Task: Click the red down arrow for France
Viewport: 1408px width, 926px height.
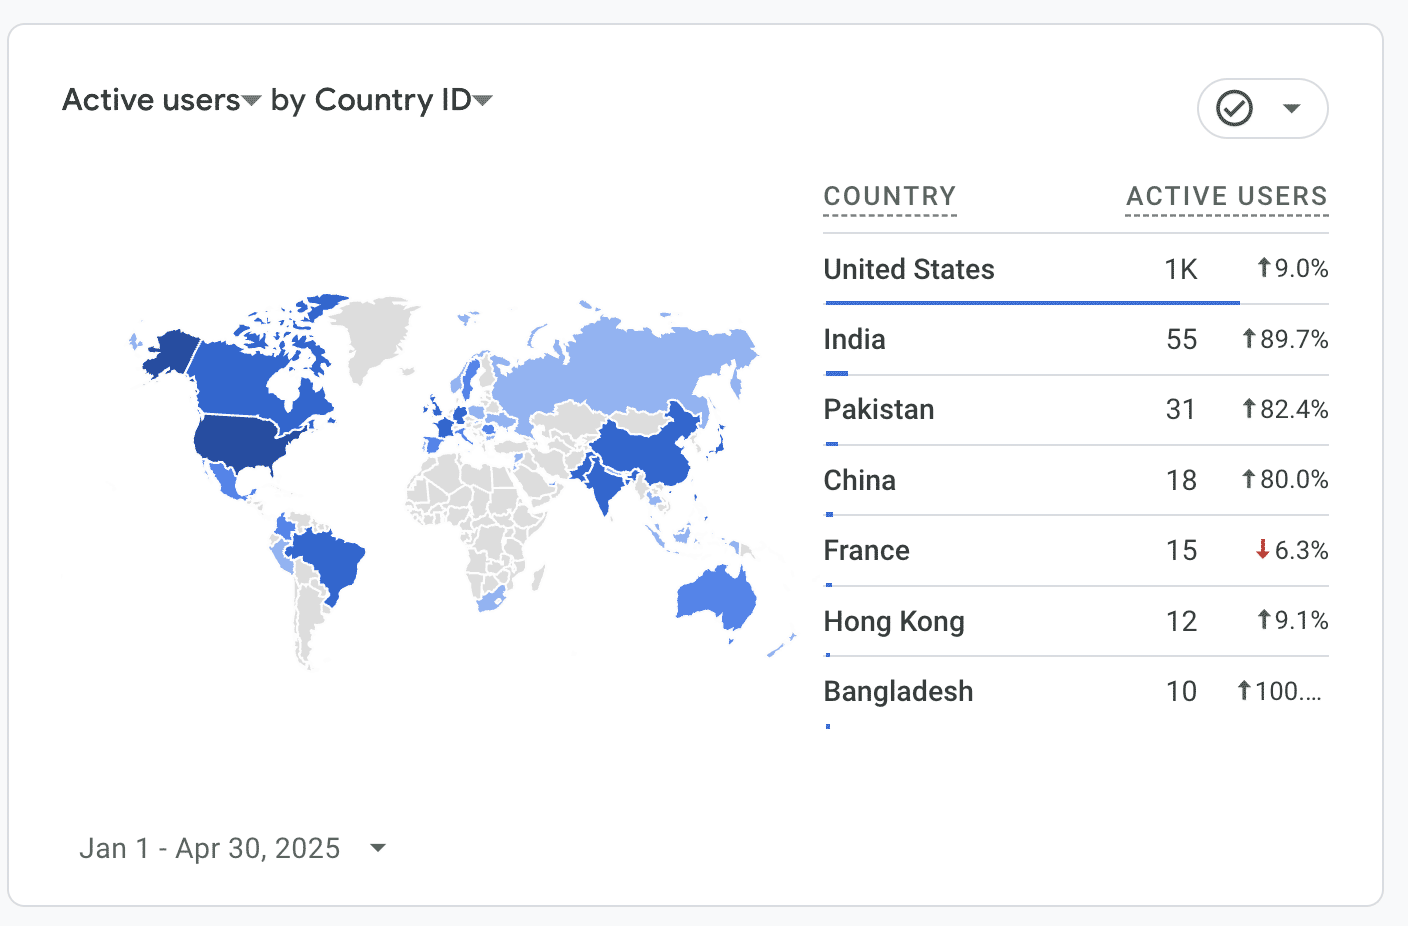Action: pyautogui.click(x=1263, y=550)
